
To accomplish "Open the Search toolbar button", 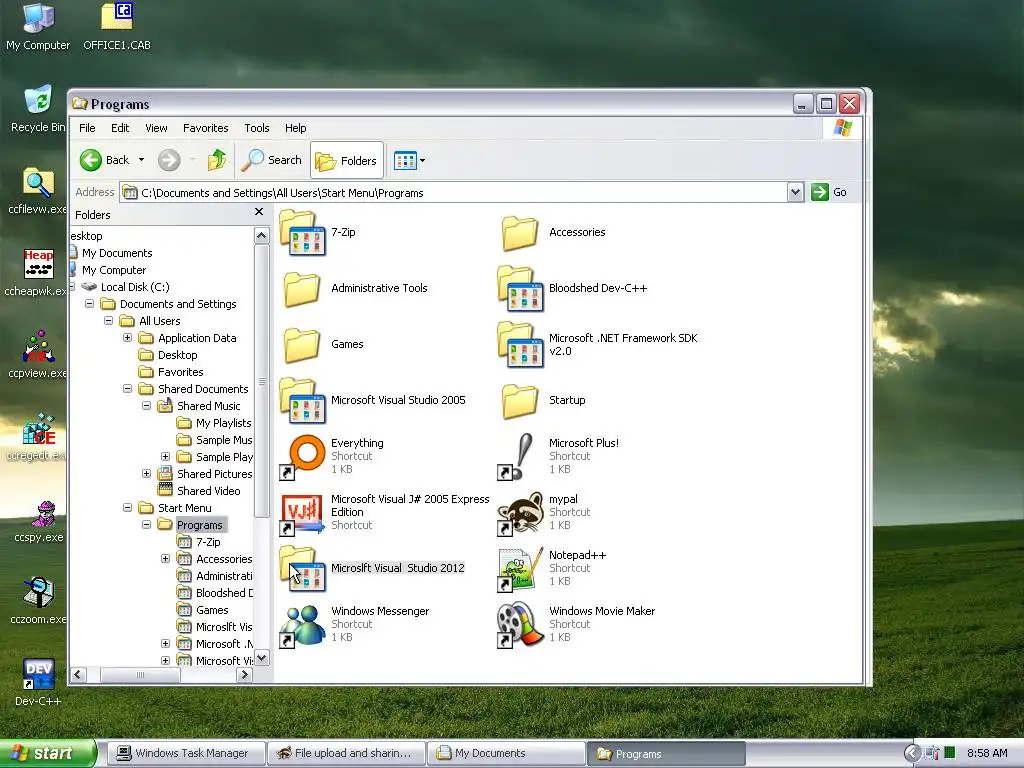I will click(x=272, y=160).
